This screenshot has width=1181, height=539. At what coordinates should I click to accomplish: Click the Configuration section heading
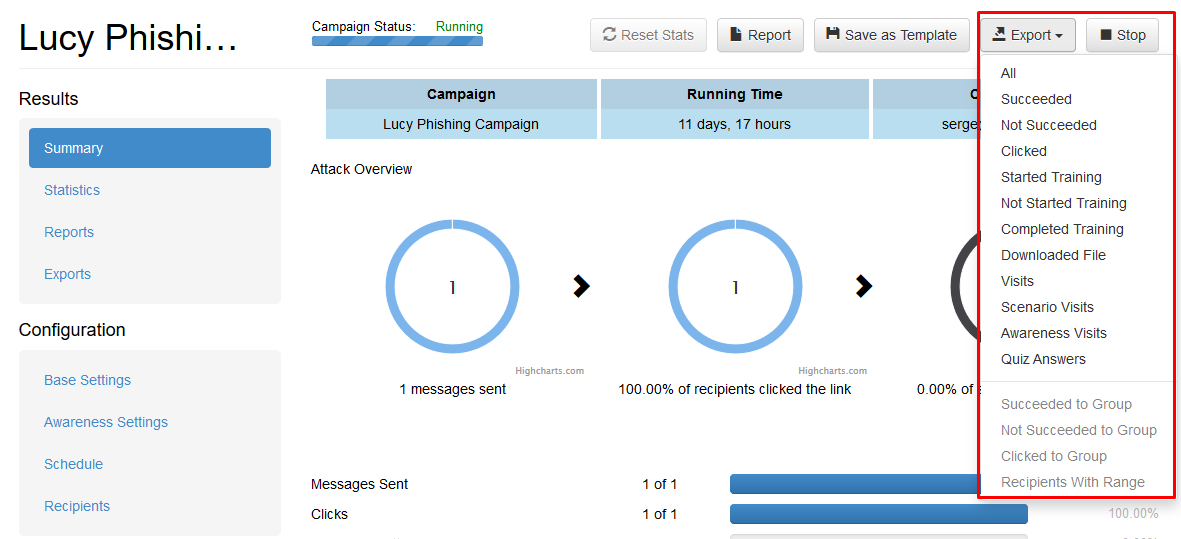[x=72, y=330]
